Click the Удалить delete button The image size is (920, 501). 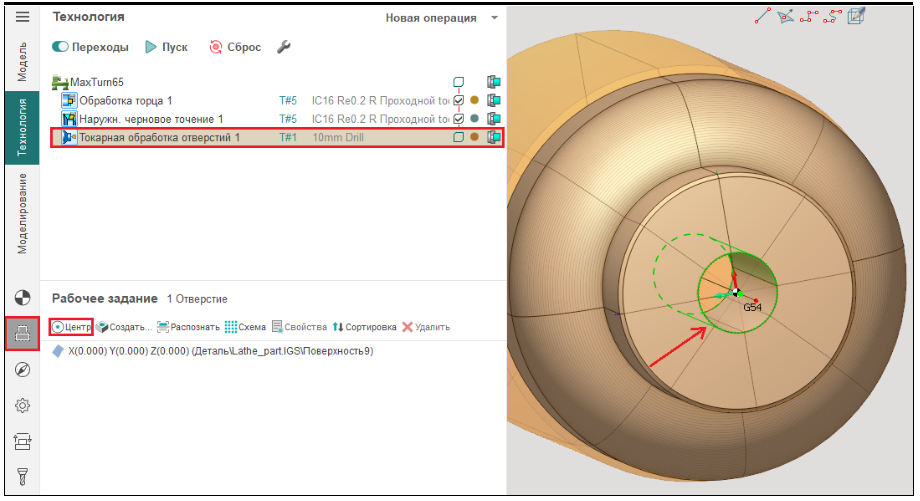(x=426, y=327)
